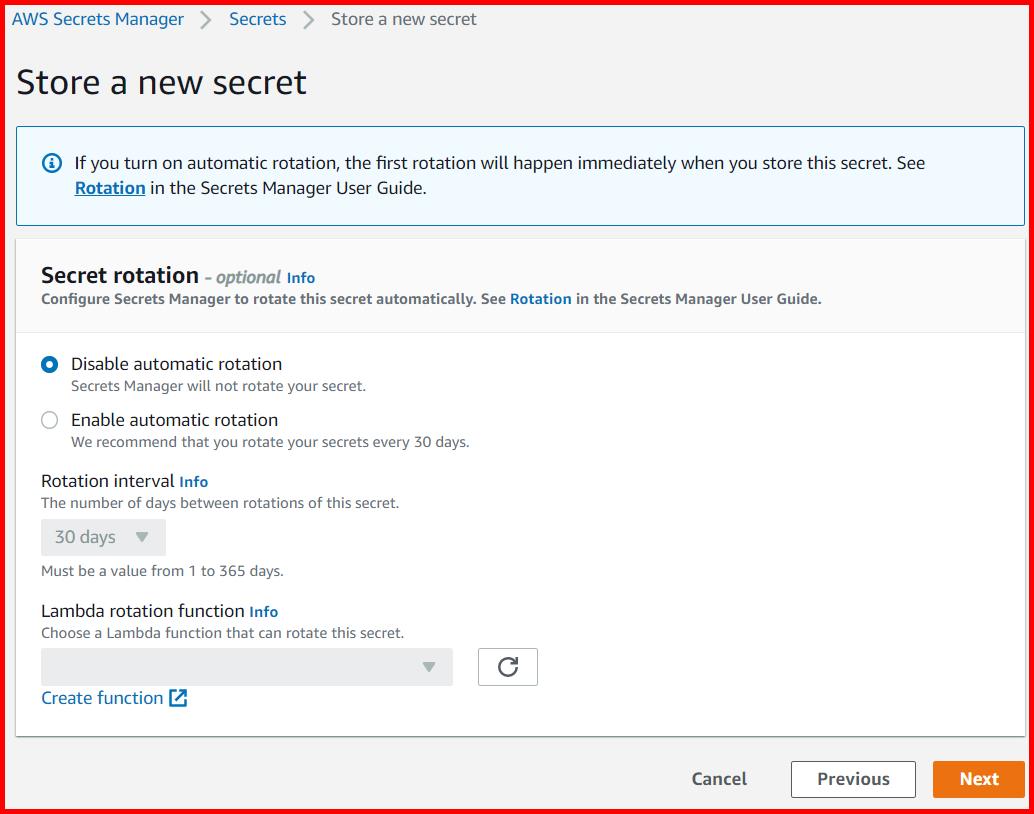This screenshot has height=814, width=1034.
Task: Click the Previous button
Action: tap(853, 779)
